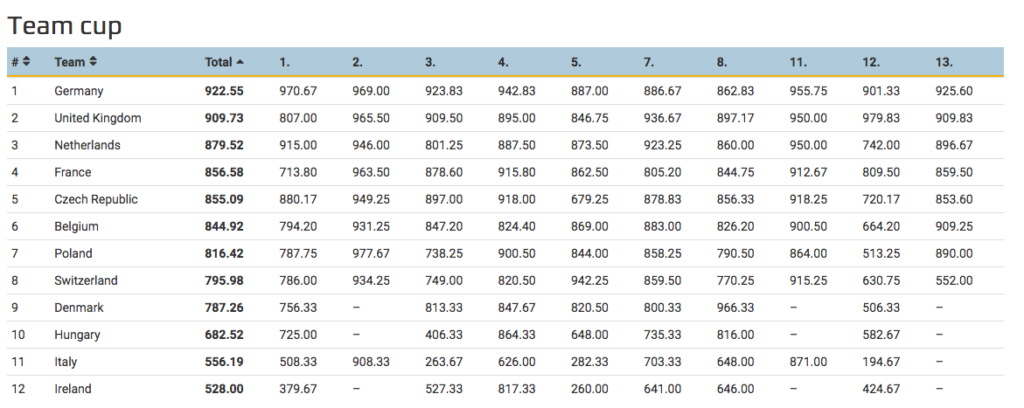Select Italy's total score 556.19

pyautogui.click(x=224, y=362)
